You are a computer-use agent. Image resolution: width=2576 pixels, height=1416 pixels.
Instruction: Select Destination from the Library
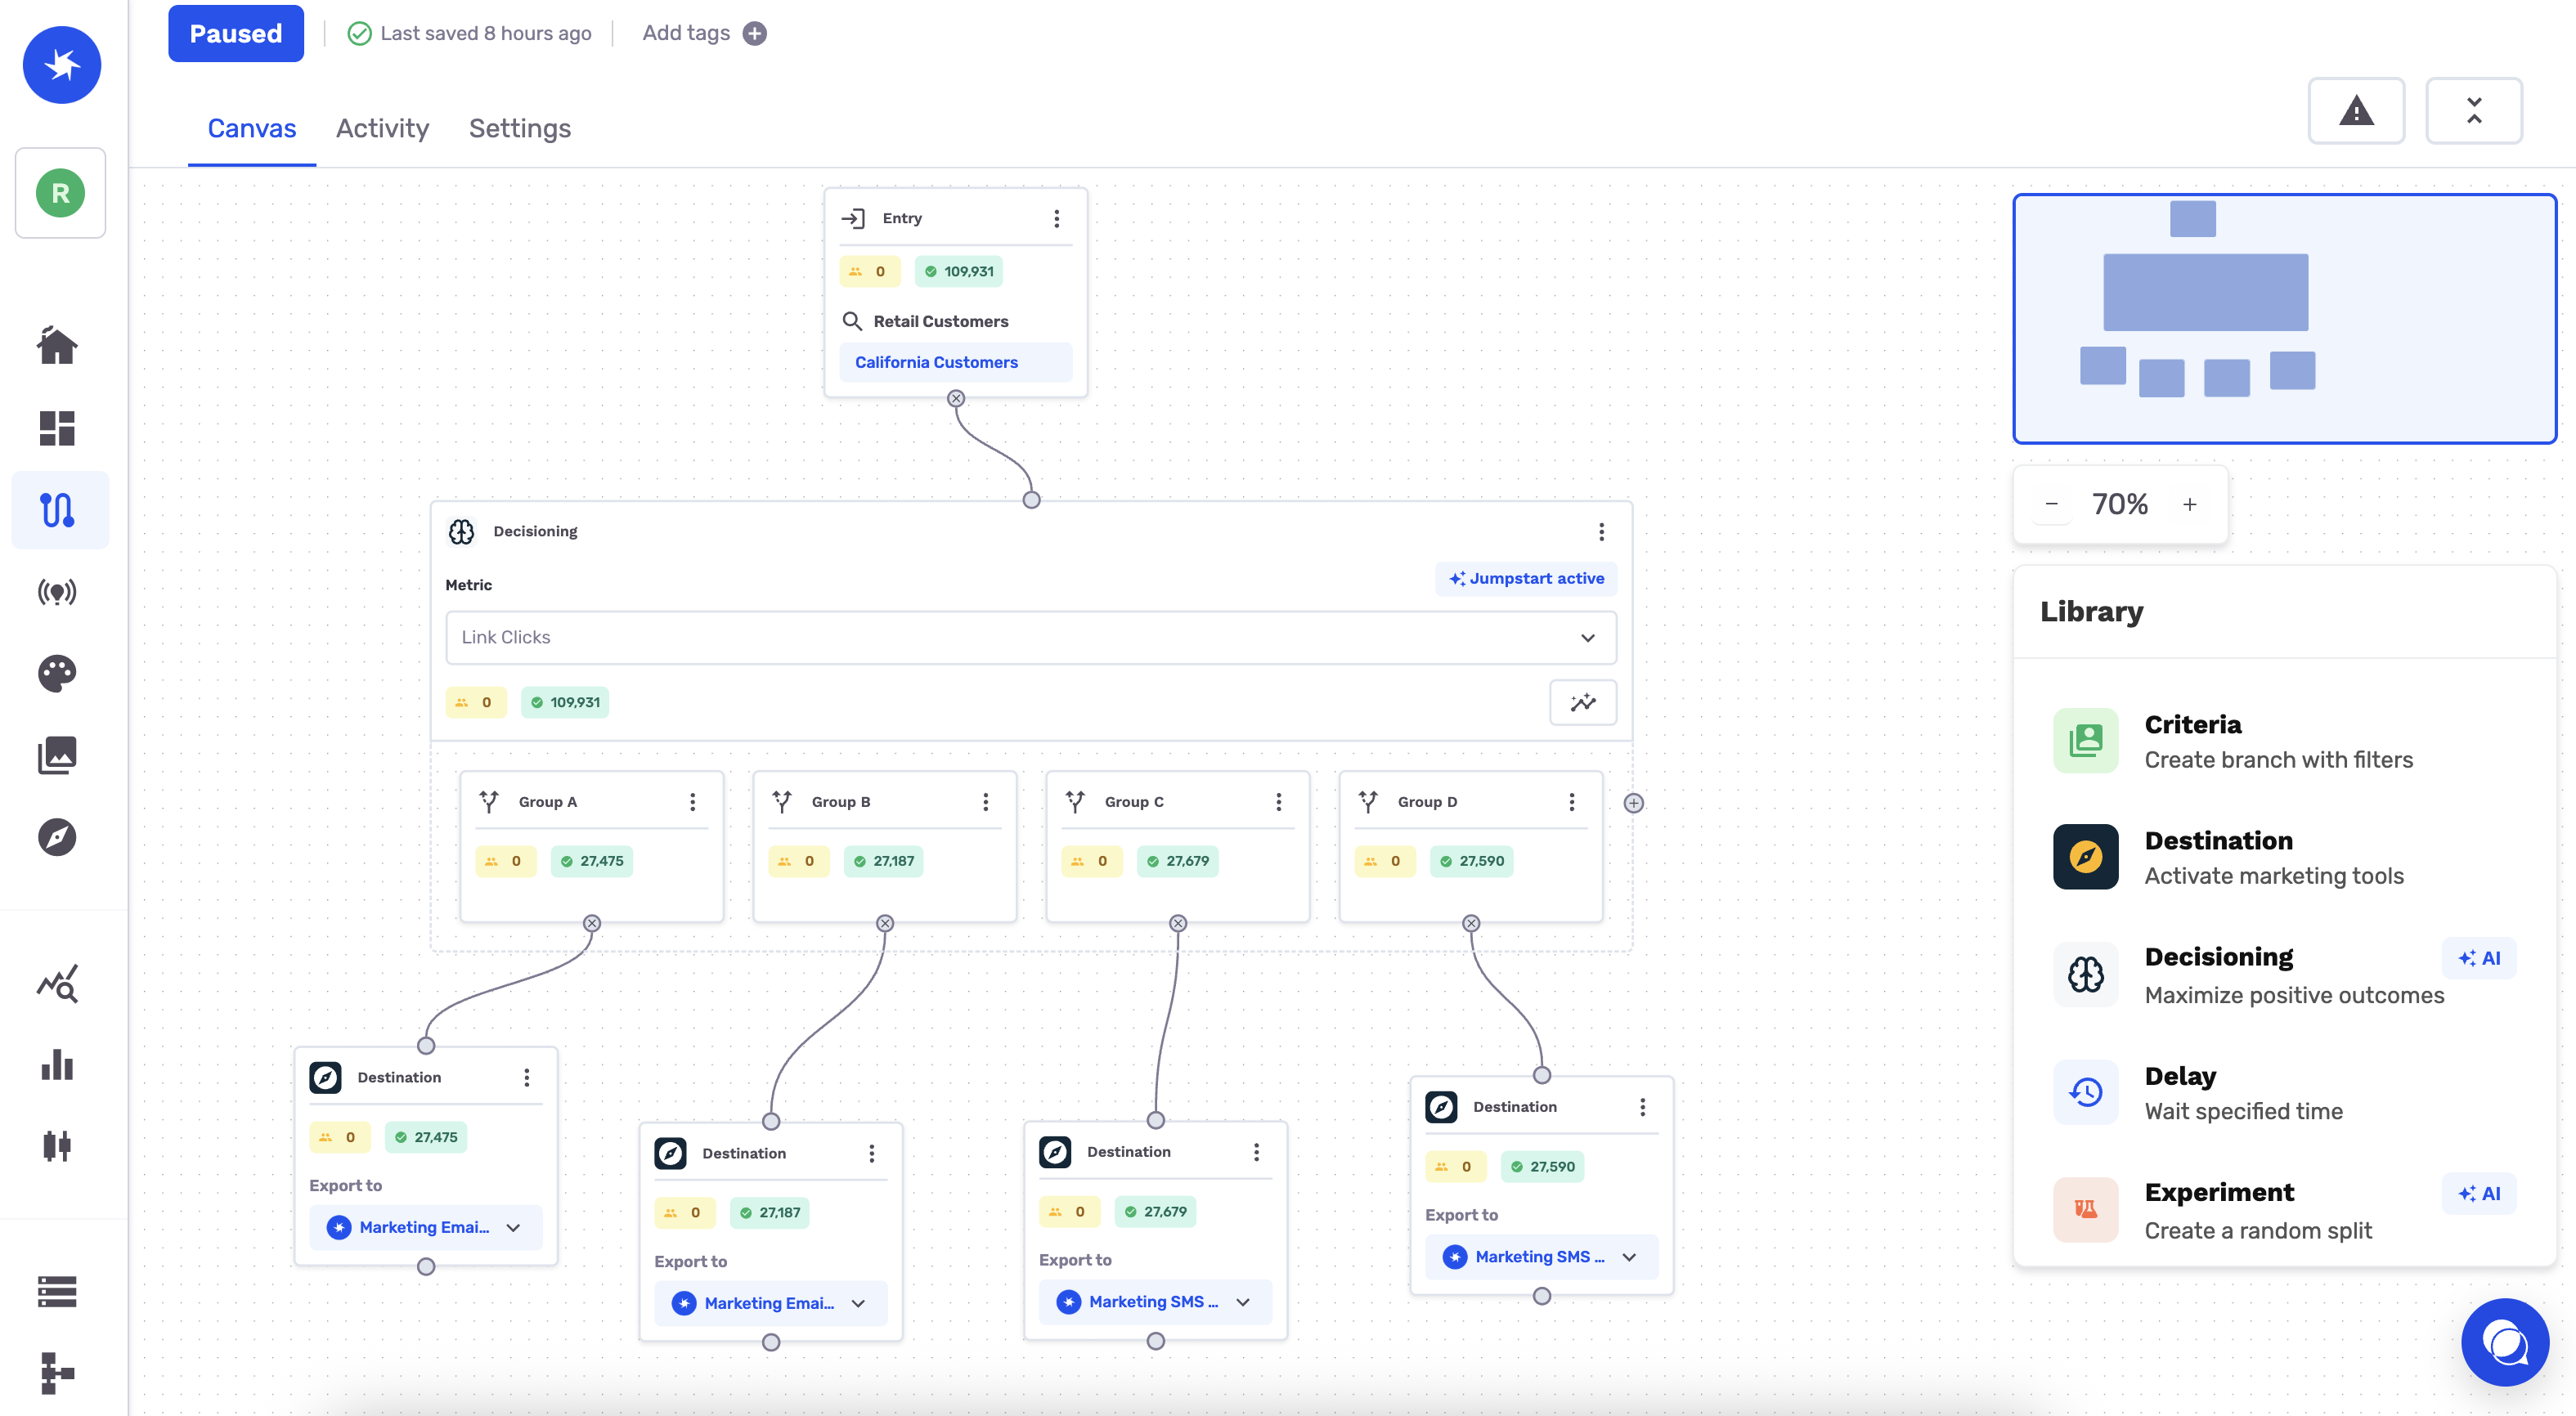click(x=2285, y=857)
